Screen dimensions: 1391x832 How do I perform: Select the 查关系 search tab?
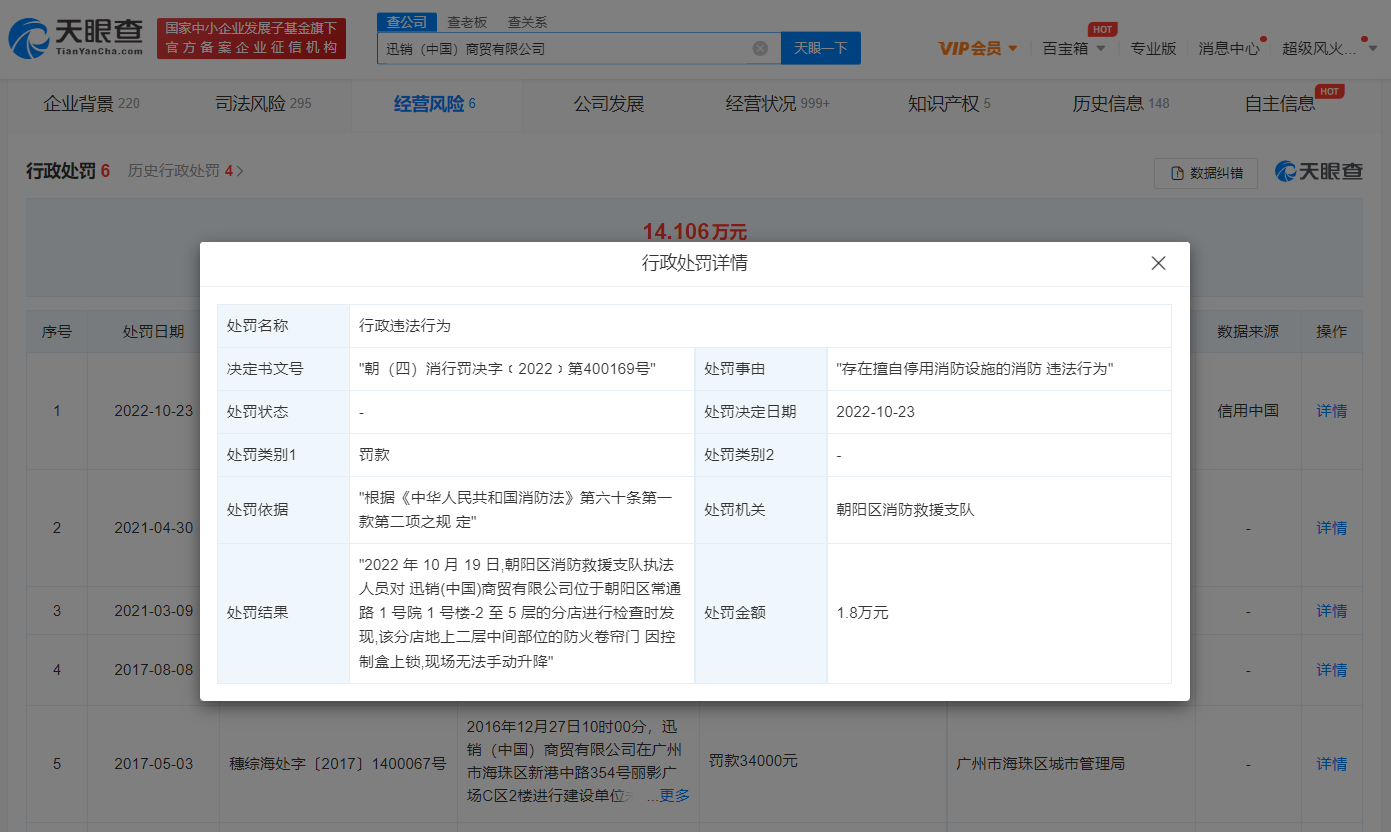pos(527,21)
